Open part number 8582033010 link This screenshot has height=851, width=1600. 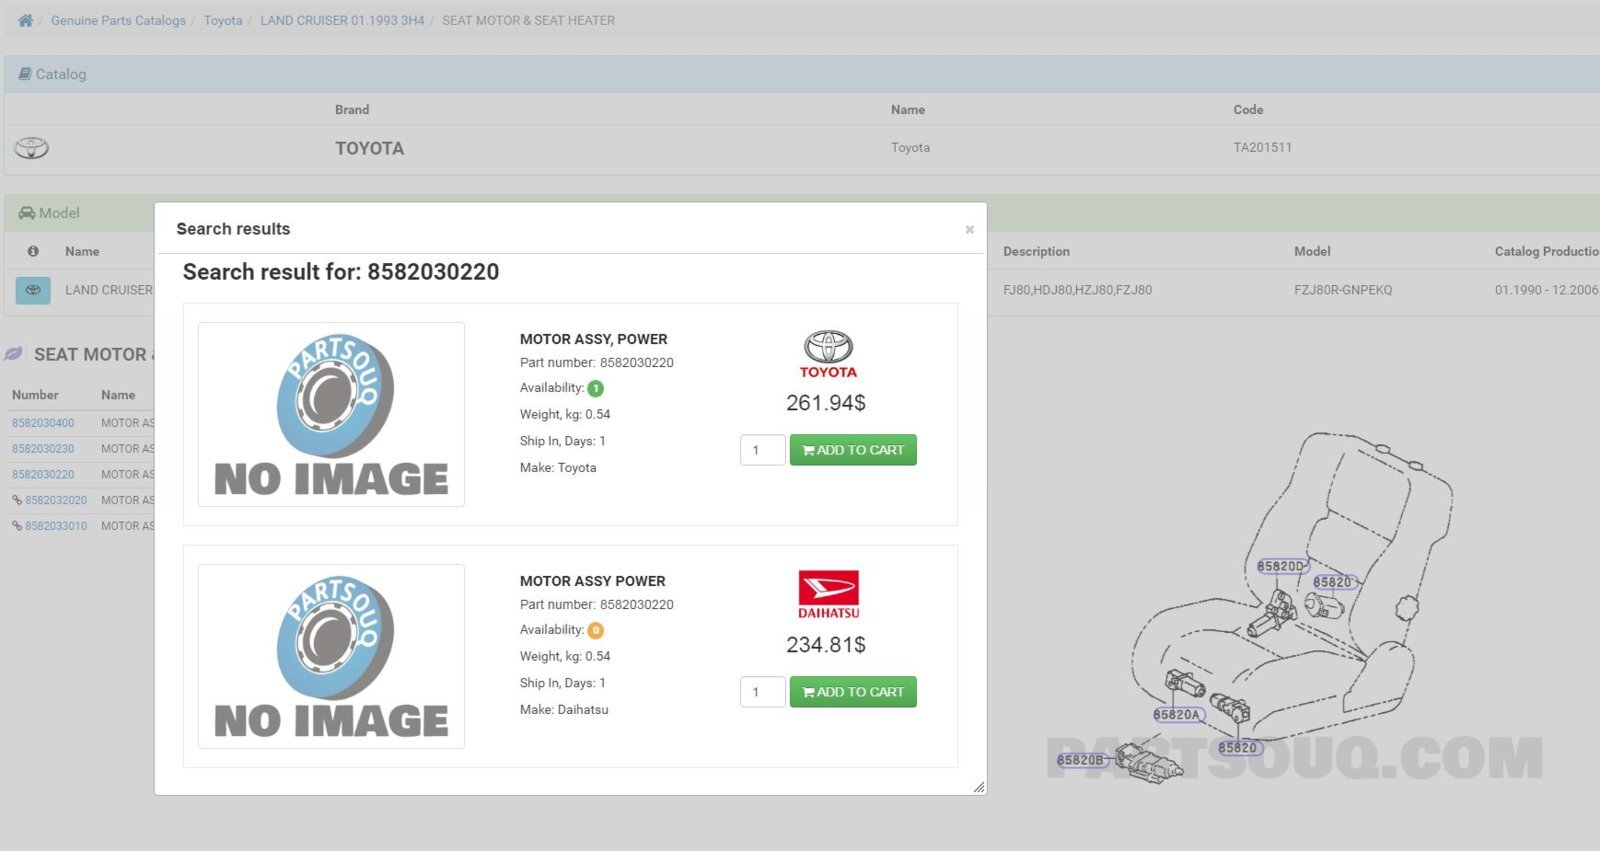[56, 526]
